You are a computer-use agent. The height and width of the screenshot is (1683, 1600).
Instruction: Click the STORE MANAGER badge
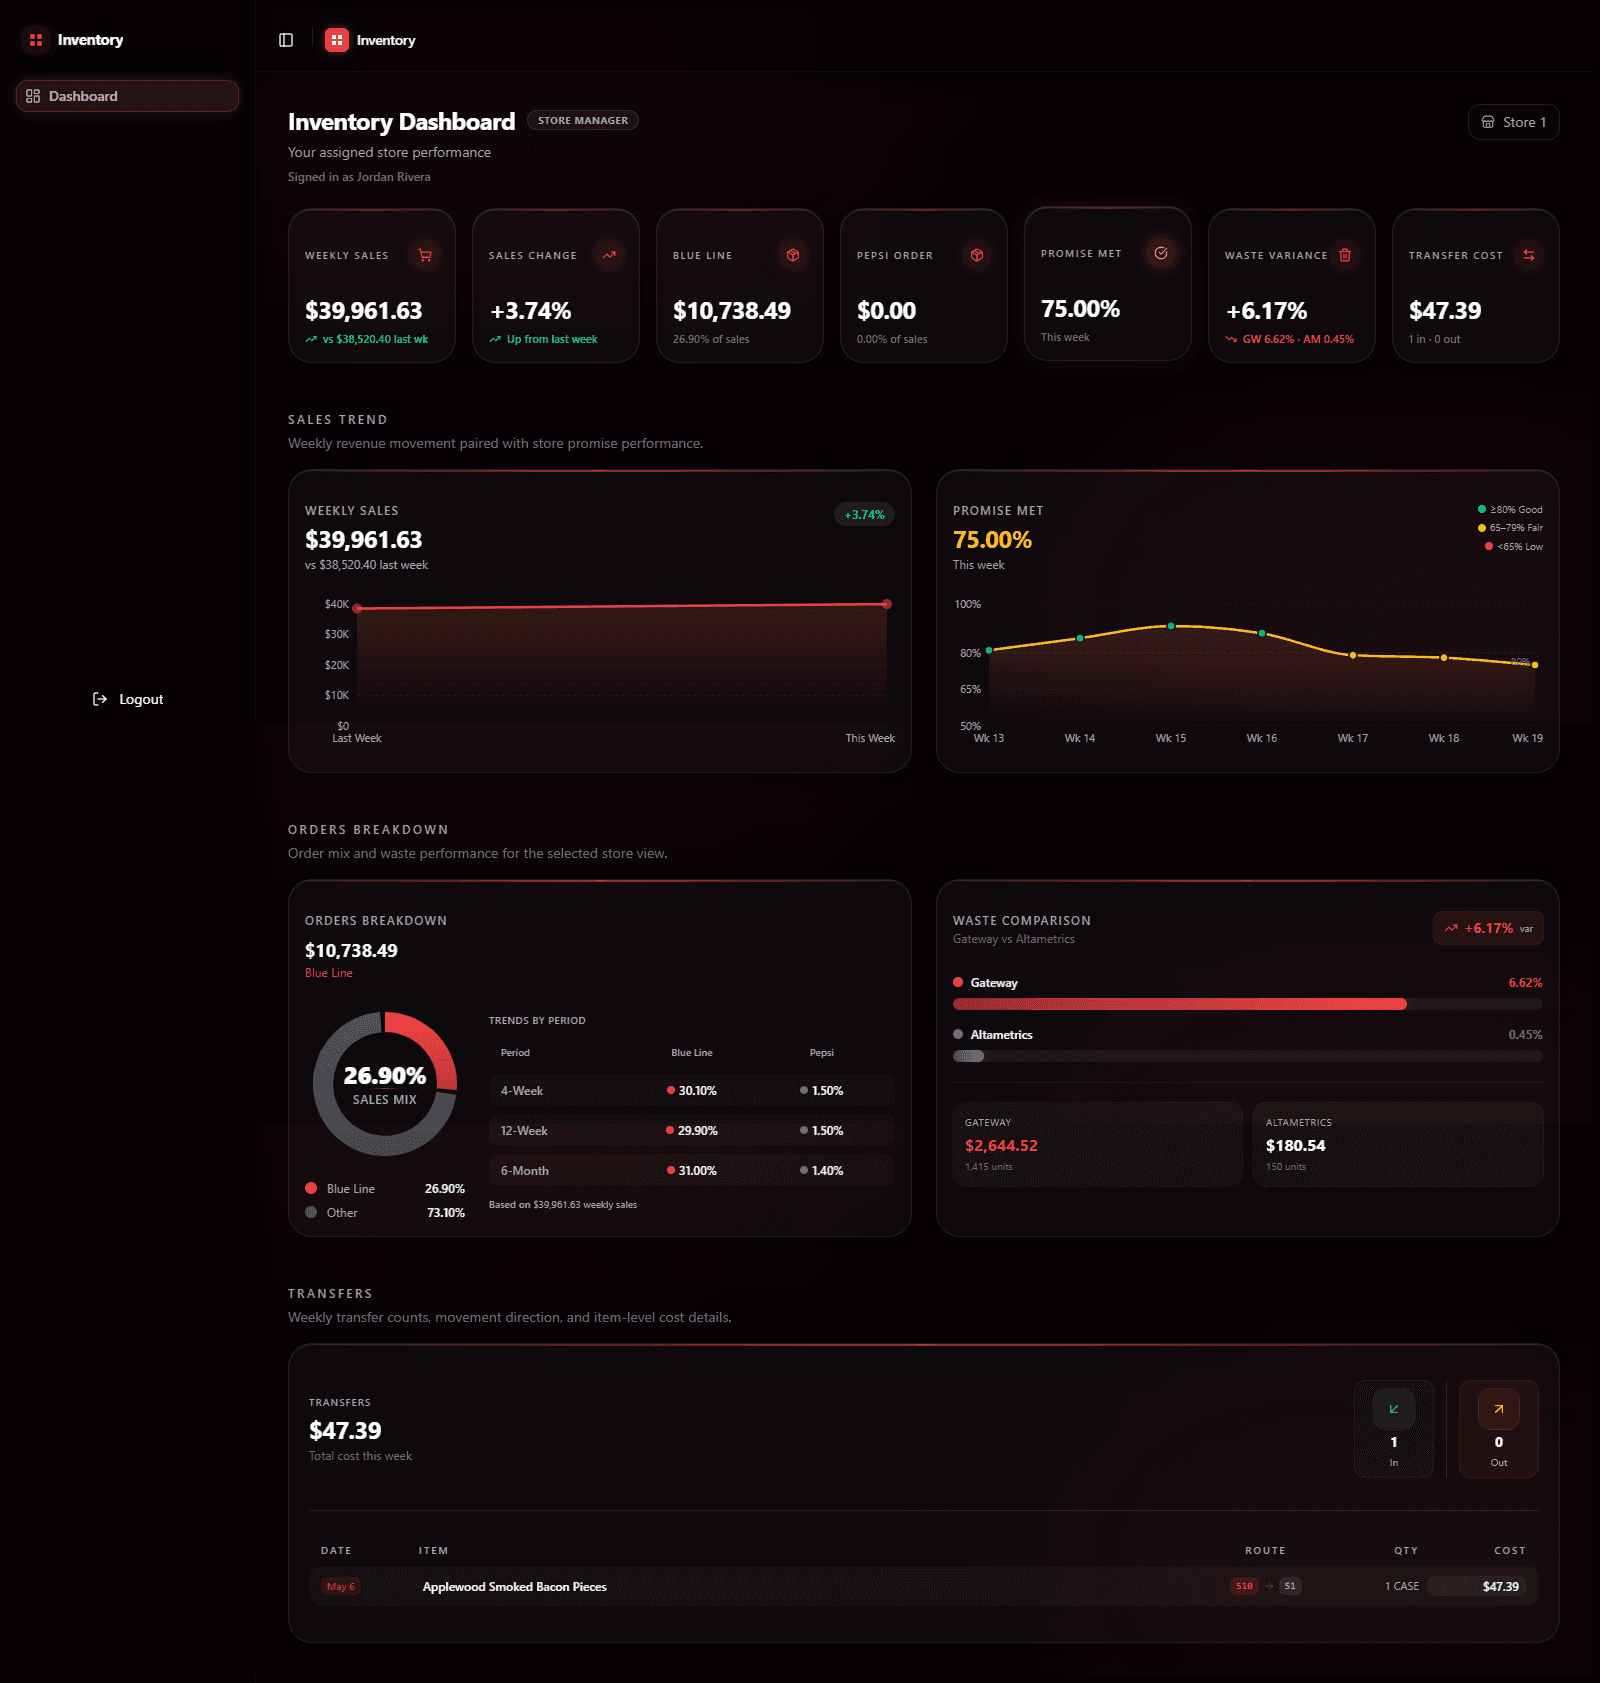click(583, 120)
